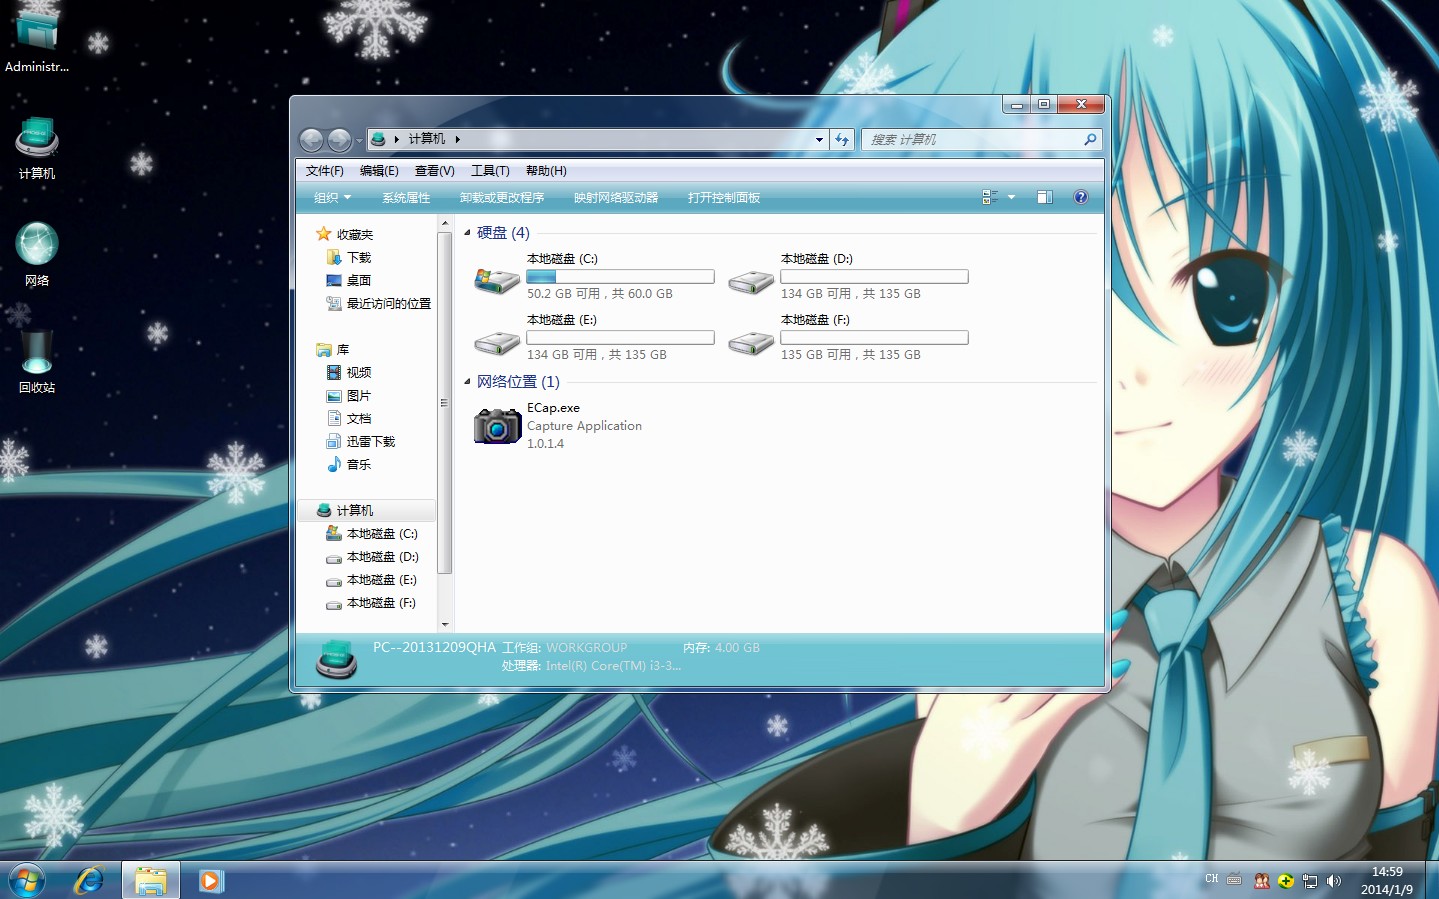Select the 本地磁盘 (F:) drive icon in the main pane
The width and height of the screenshot is (1439, 899).
point(751,344)
